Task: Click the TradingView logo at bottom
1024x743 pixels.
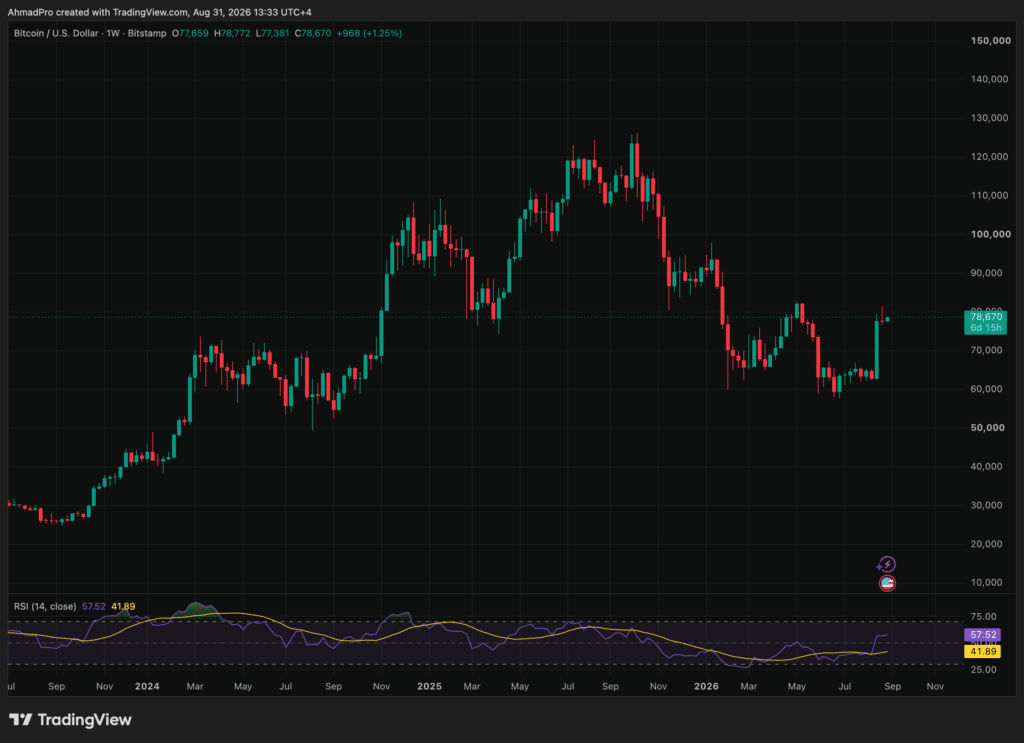Action: [x=70, y=719]
